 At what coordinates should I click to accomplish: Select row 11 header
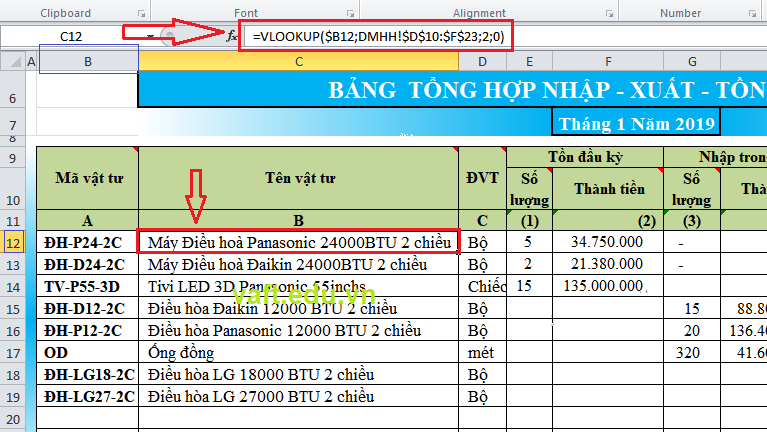coord(13,221)
